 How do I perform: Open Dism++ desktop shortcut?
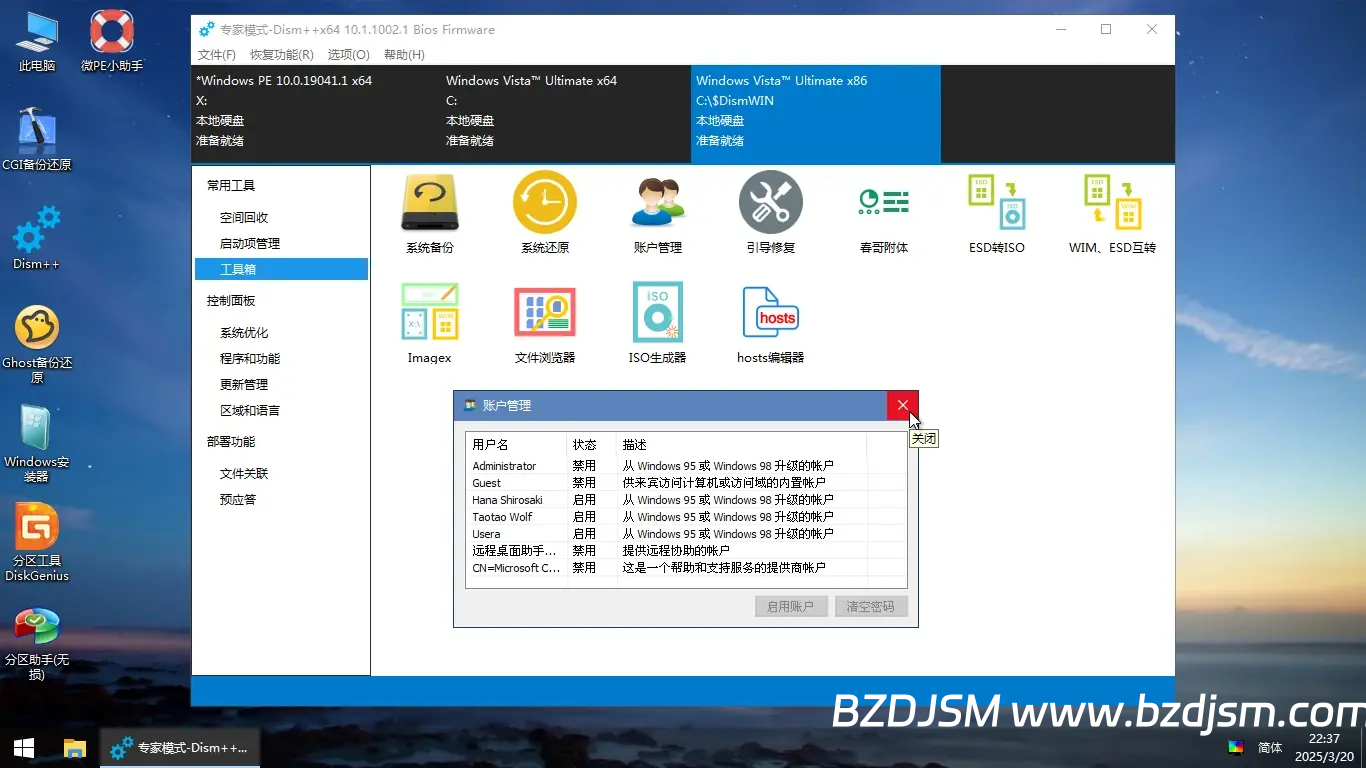37,238
